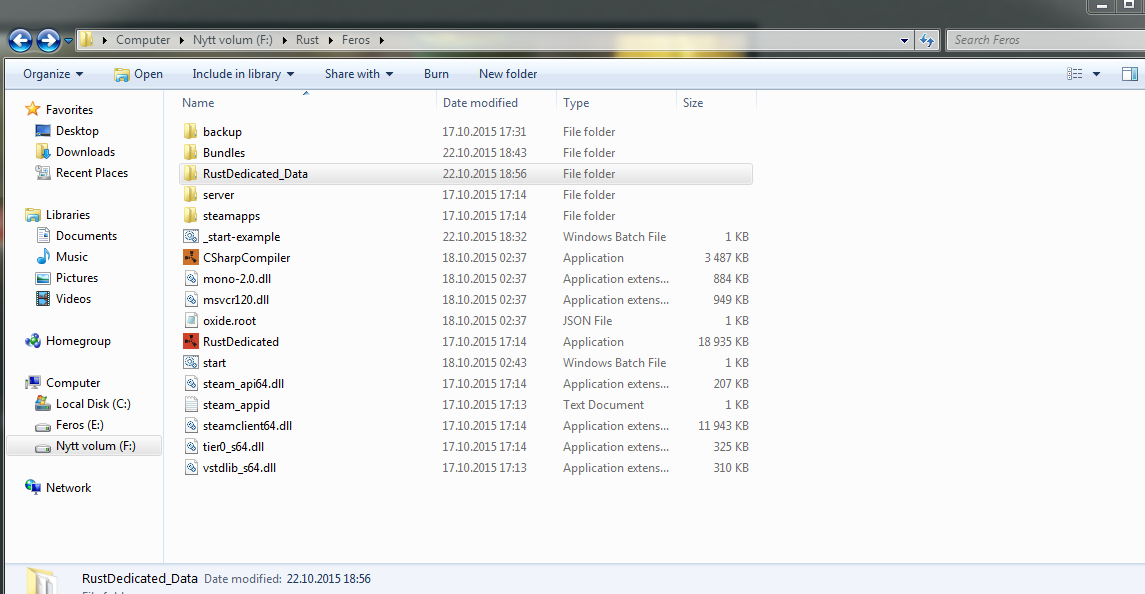Navigate to Rust in breadcrumb

click(x=307, y=40)
